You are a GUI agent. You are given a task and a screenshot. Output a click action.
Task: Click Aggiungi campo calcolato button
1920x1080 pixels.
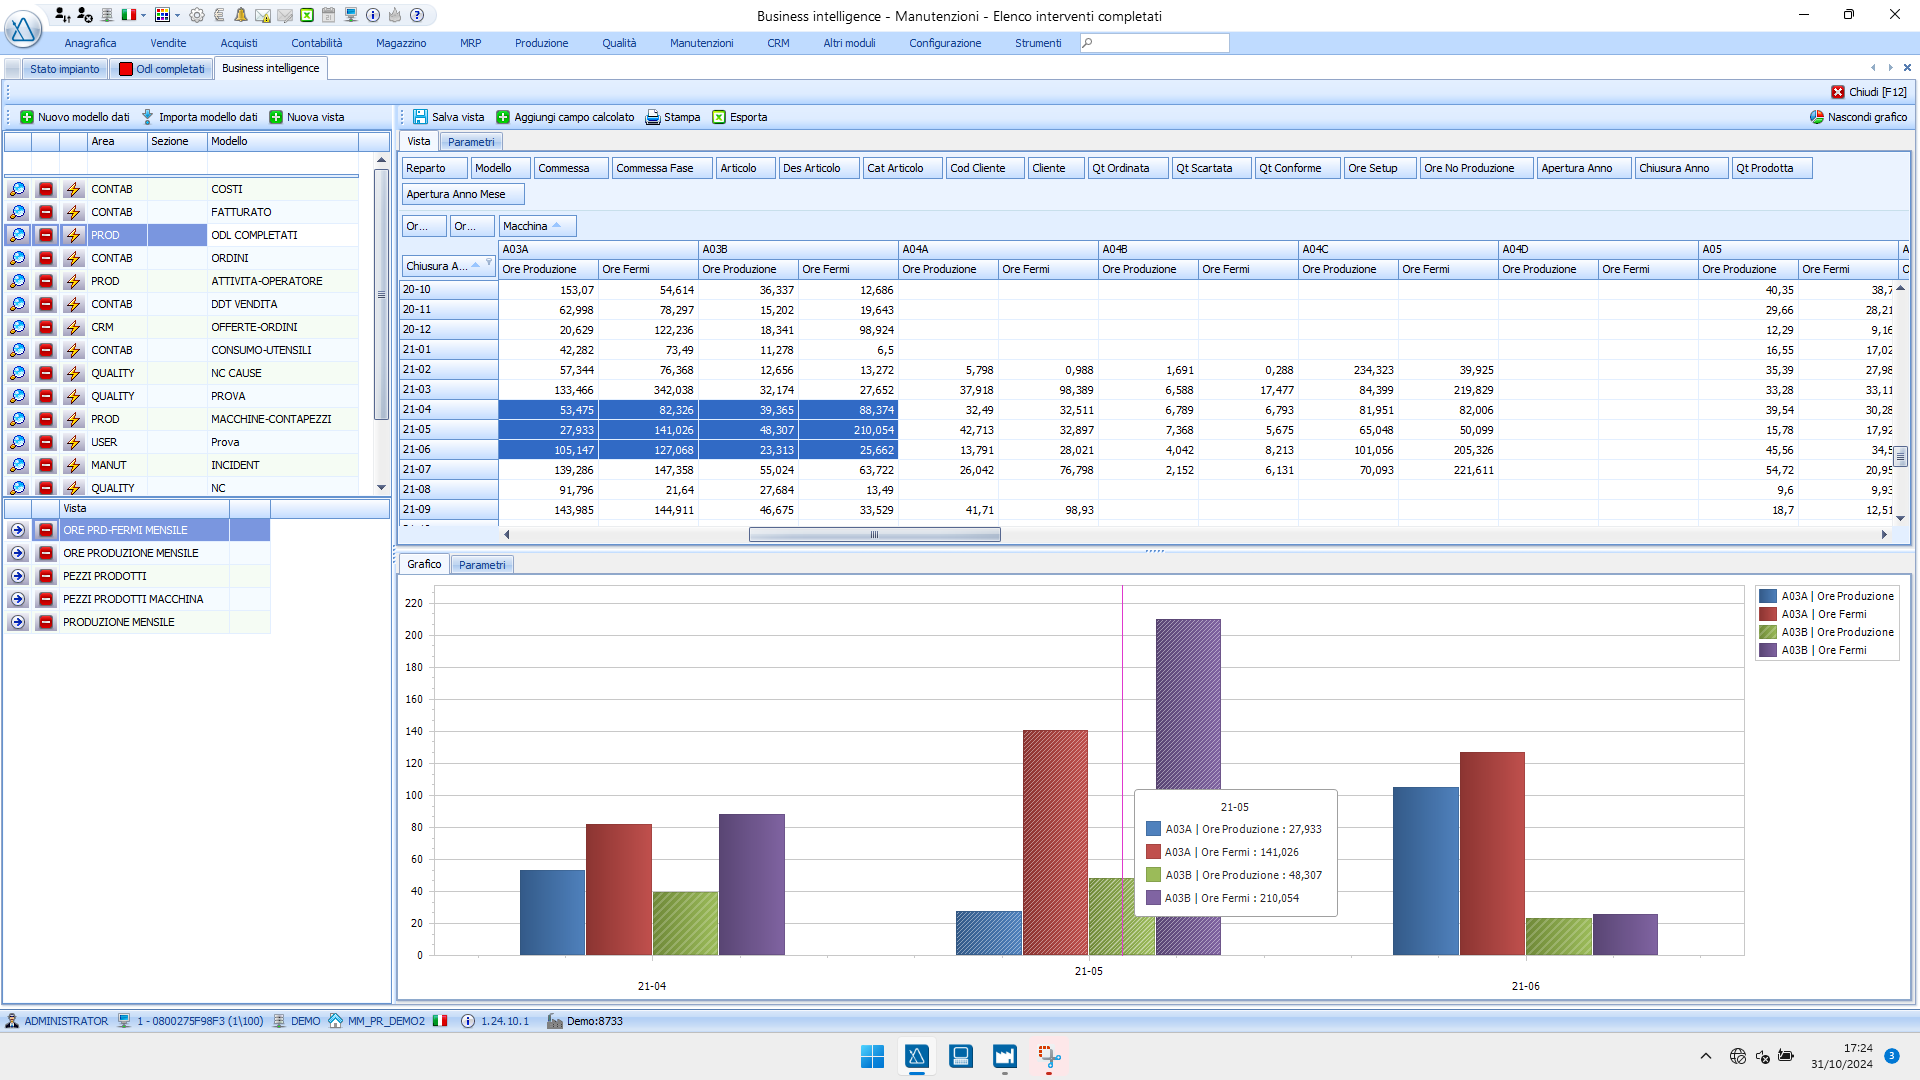pos(565,117)
